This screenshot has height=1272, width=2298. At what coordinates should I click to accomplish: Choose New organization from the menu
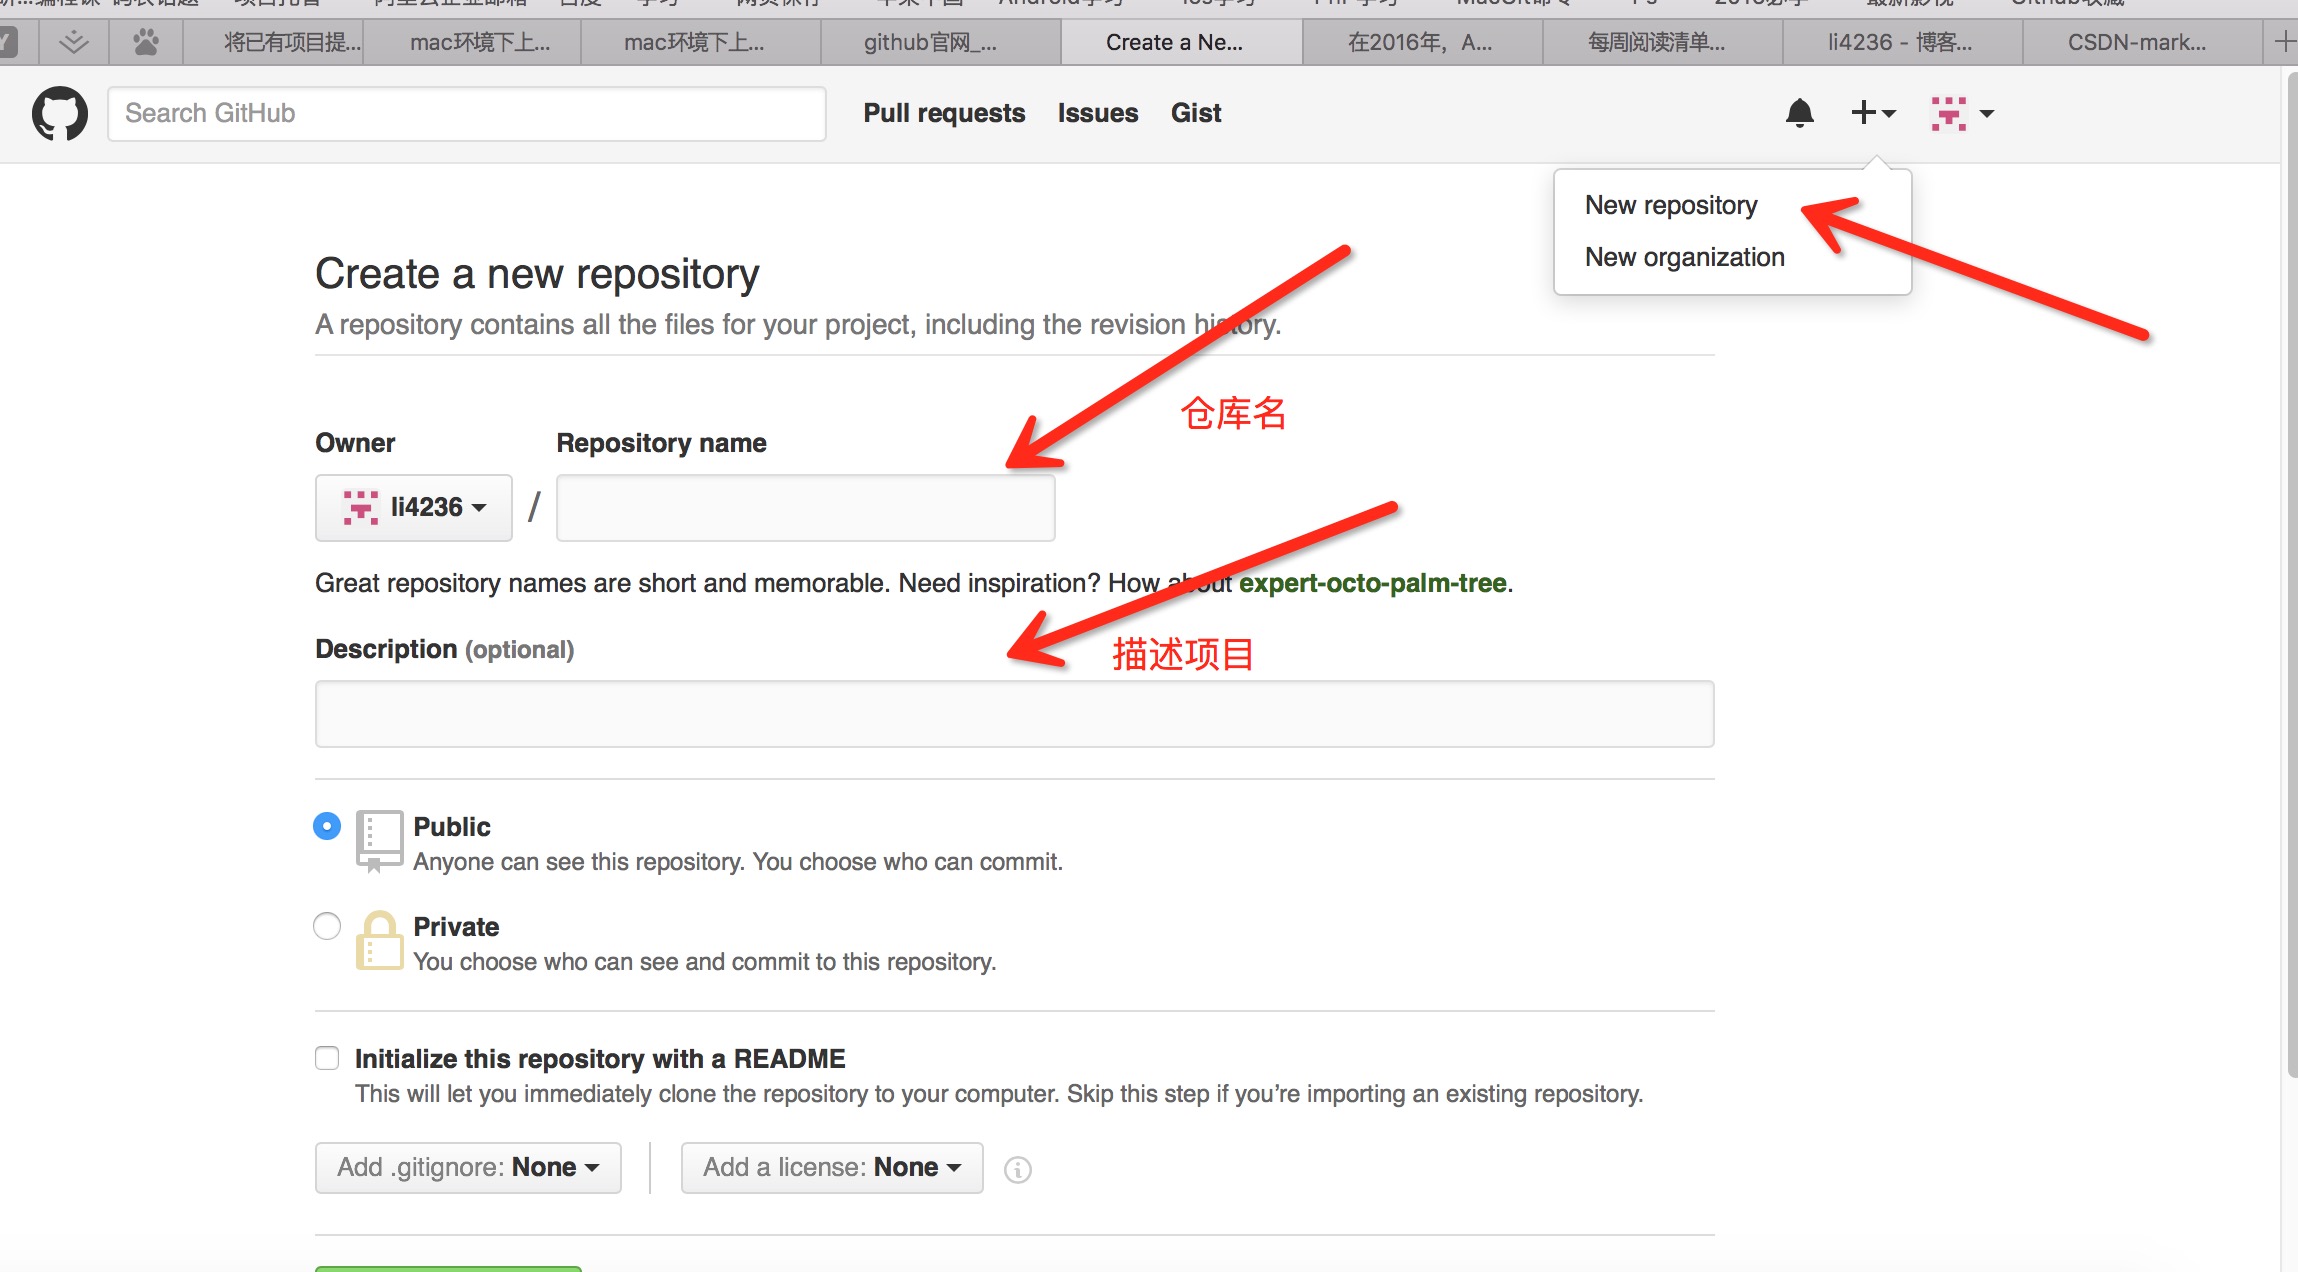[1684, 257]
